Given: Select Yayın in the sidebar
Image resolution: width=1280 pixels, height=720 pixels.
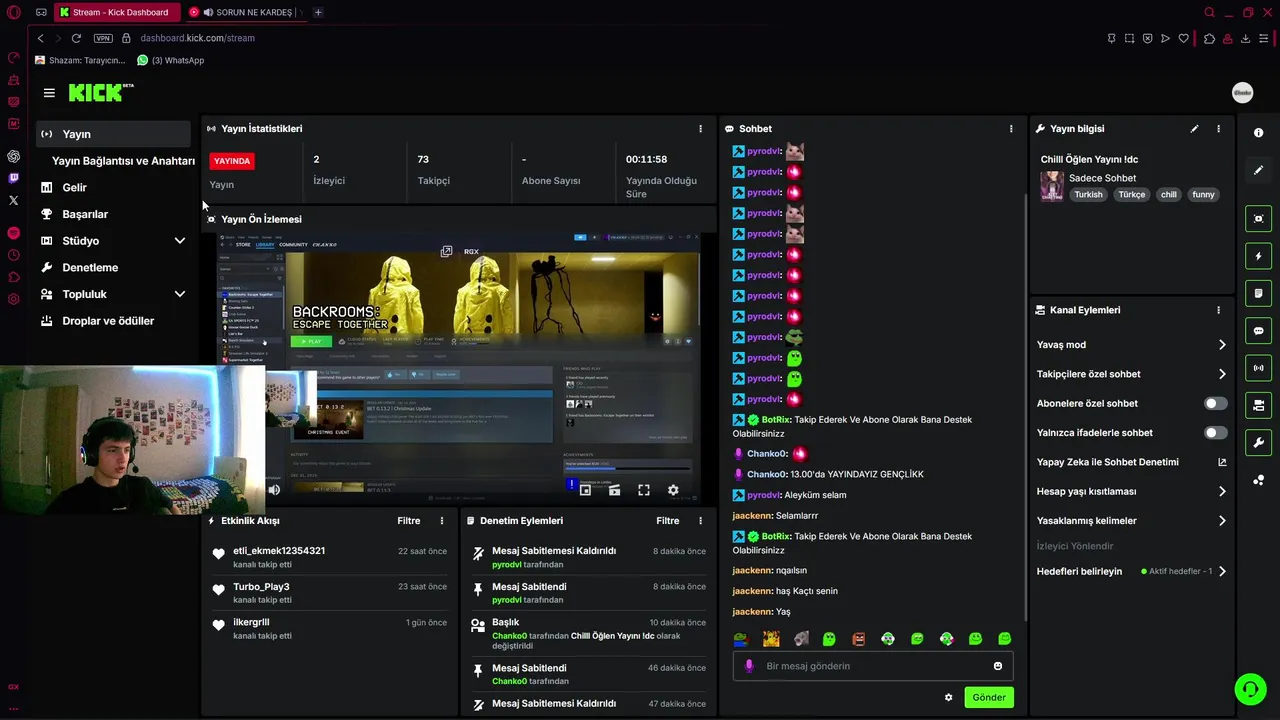Looking at the screenshot, I should [113, 134].
